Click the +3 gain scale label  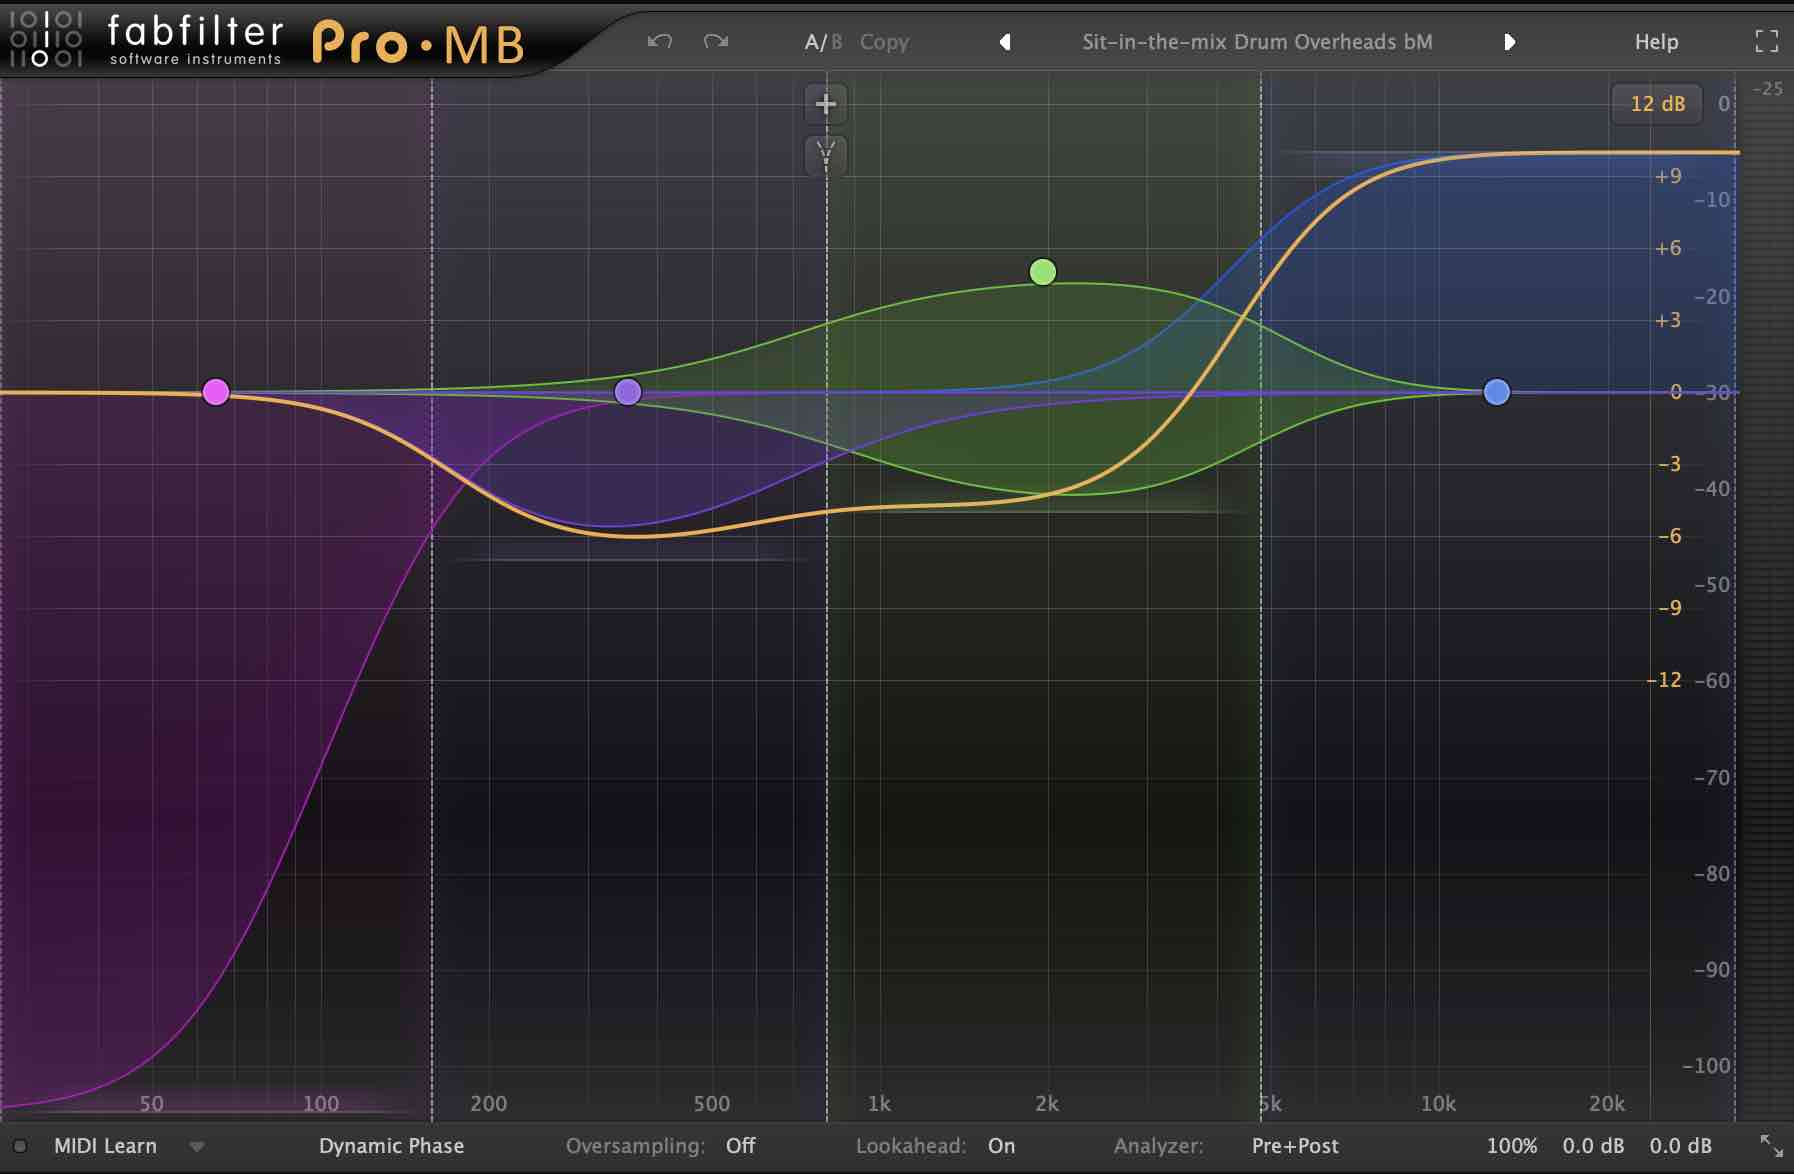1668,320
